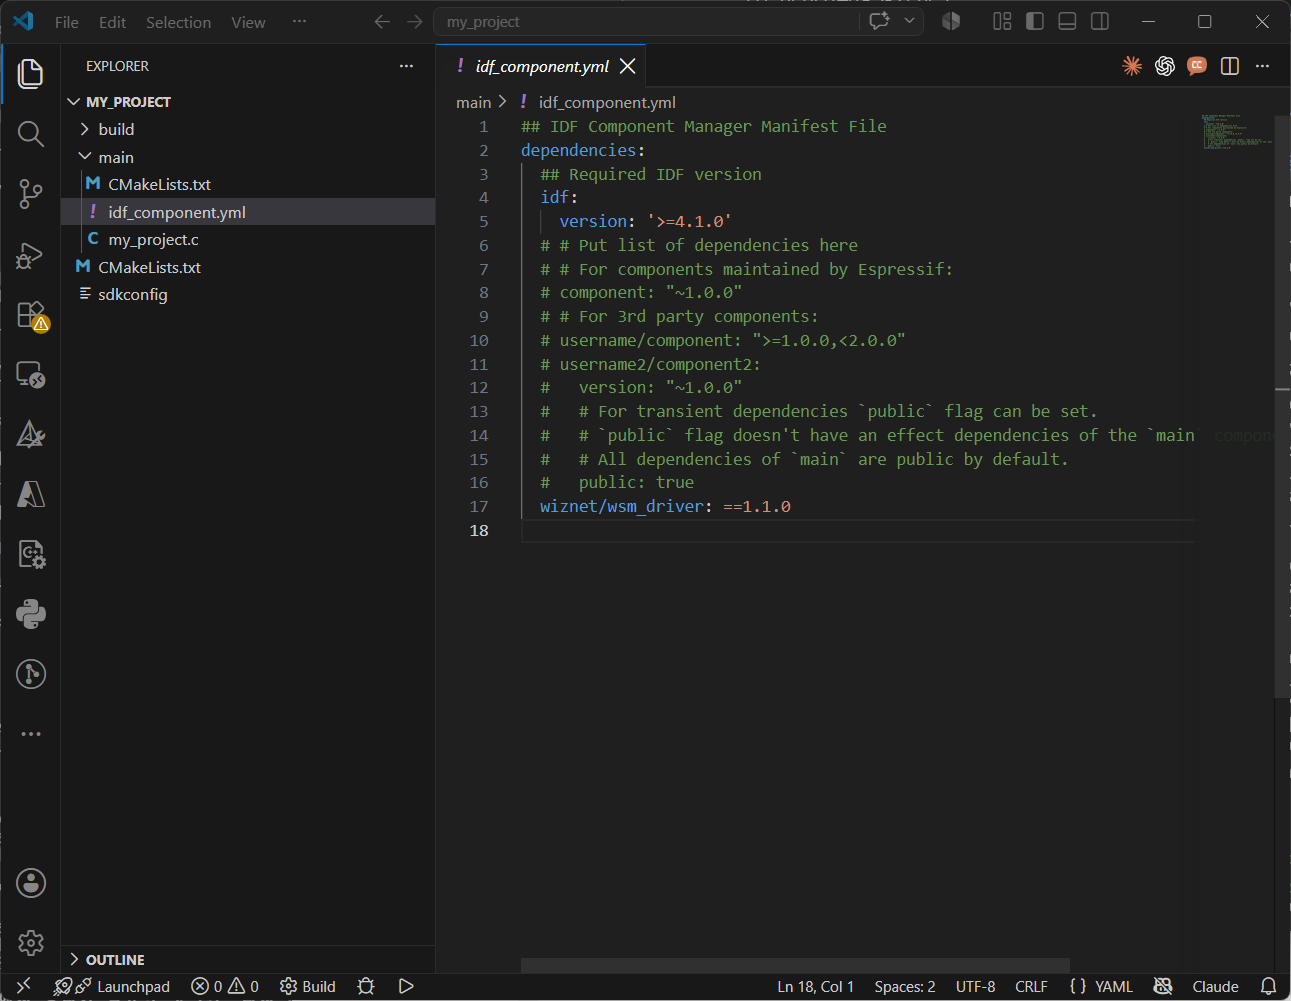The height and width of the screenshot is (1001, 1291).
Task: Change indentation via Spaces: 2
Action: [x=905, y=986]
